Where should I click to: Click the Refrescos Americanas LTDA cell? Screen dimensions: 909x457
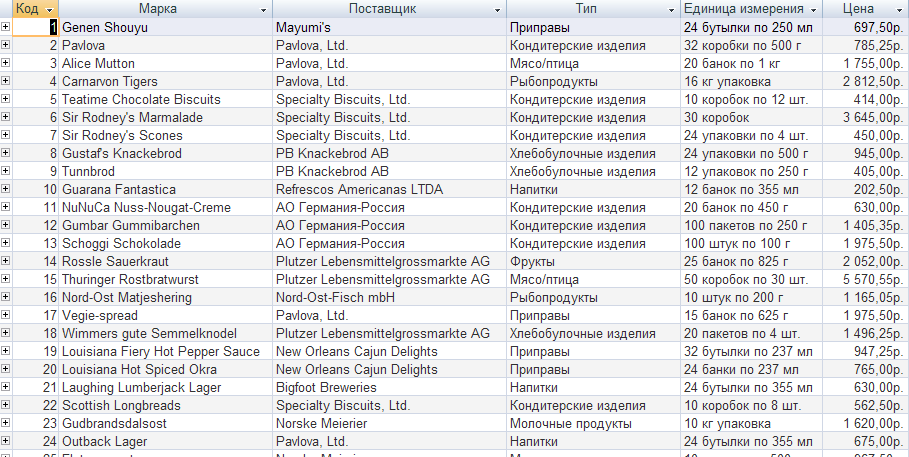[390, 189]
